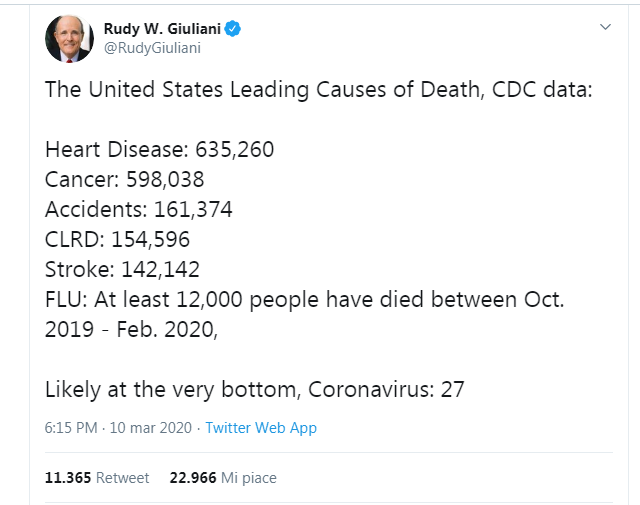Open Rudy W. Giuliani's profile picture

point(69,39)
